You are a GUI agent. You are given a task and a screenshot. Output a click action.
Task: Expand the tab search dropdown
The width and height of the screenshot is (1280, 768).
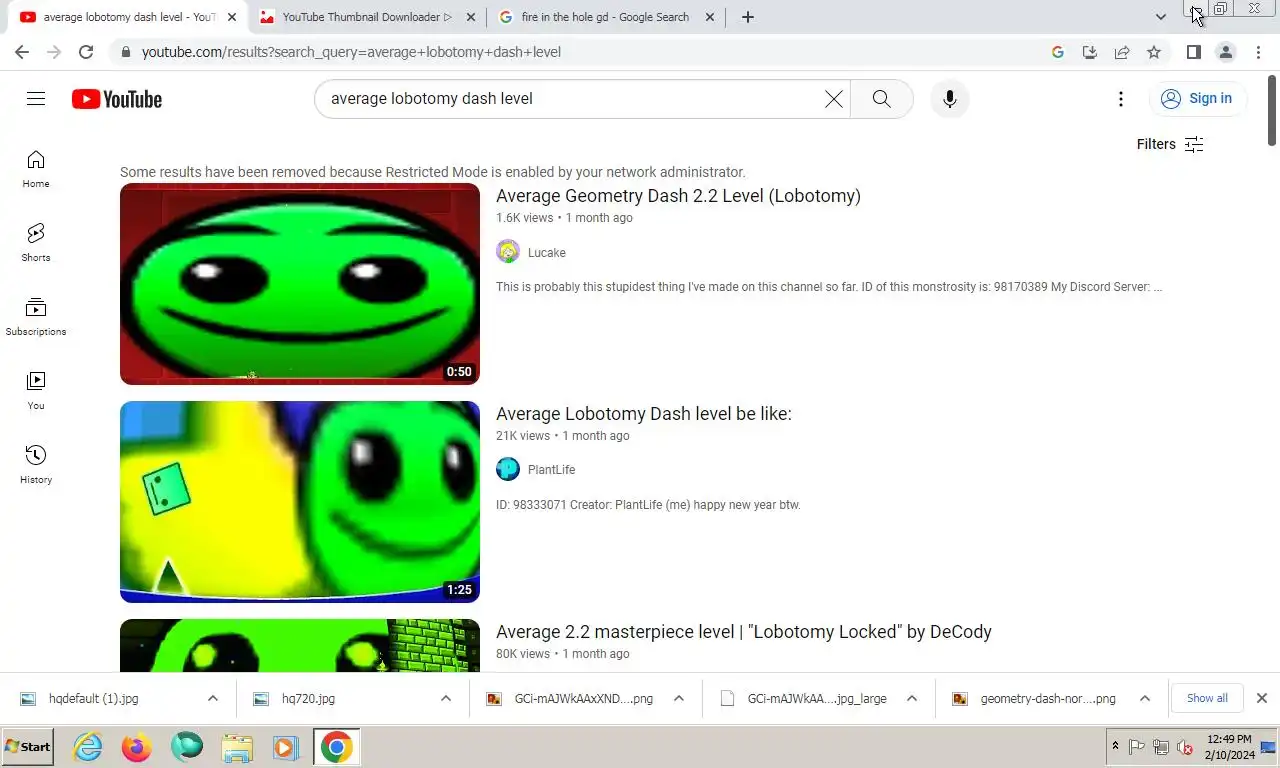(x=1160, y=17)
